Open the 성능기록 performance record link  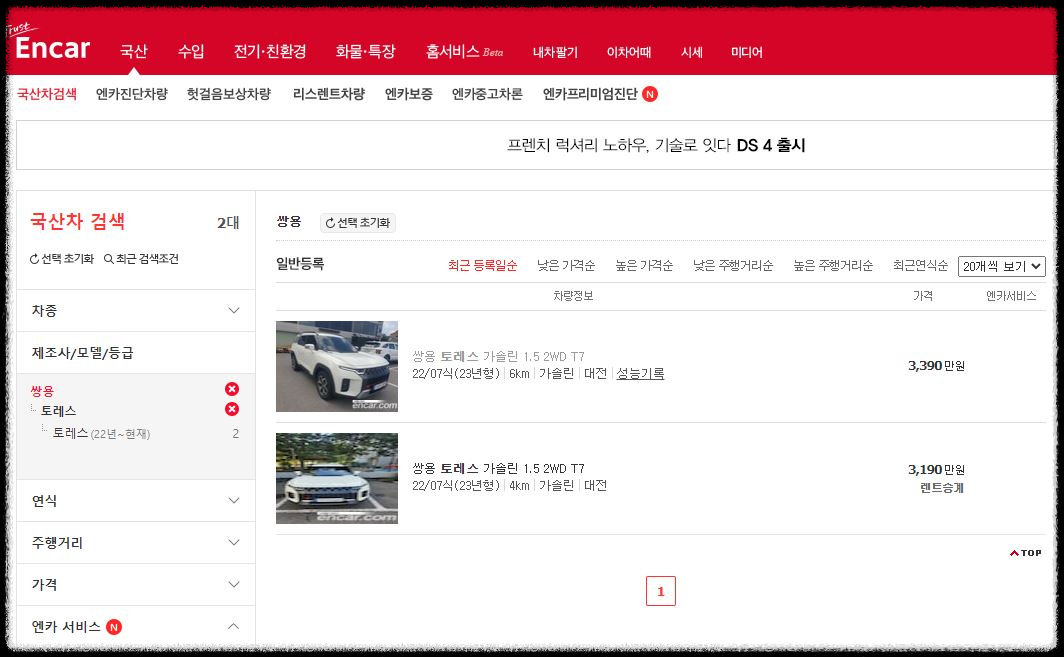pyautogui.click(x=640, y=374)
